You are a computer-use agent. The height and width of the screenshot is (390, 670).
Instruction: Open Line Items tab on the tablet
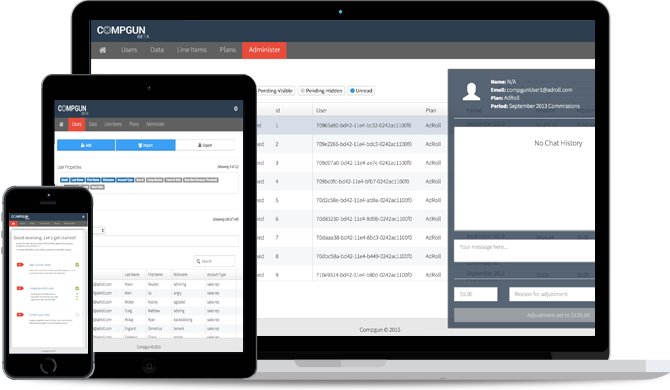113,124
